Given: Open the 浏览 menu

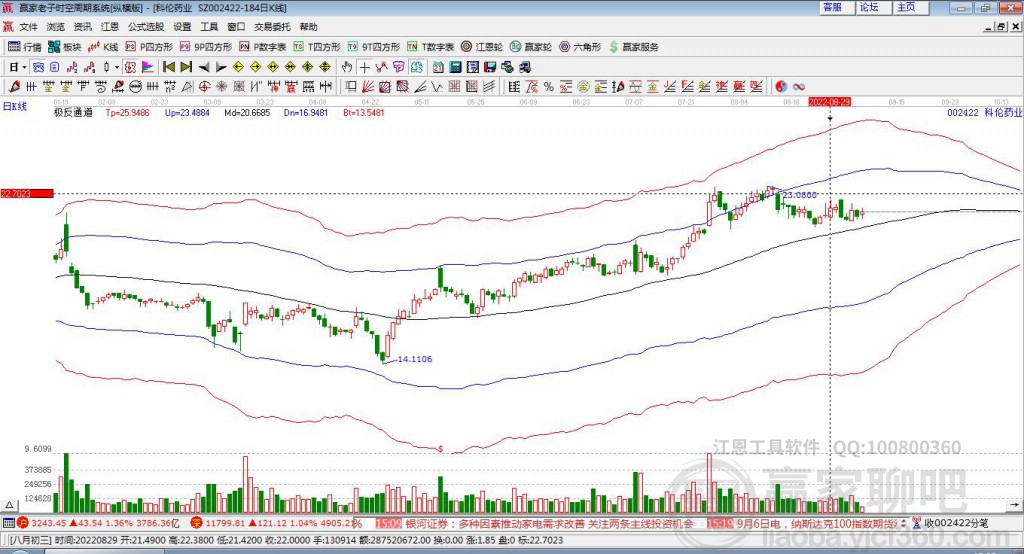Looking at the screenshot, I should [56, 27].
